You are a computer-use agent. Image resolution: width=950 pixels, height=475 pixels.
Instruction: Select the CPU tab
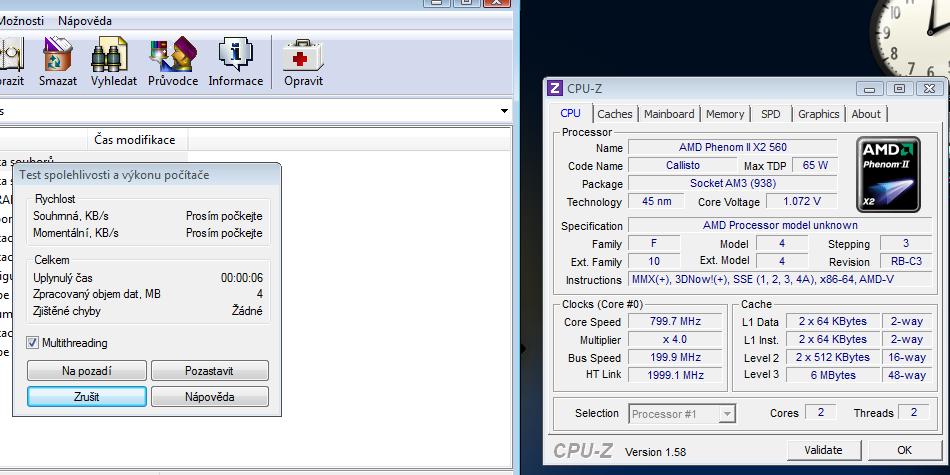coord(570,113)
